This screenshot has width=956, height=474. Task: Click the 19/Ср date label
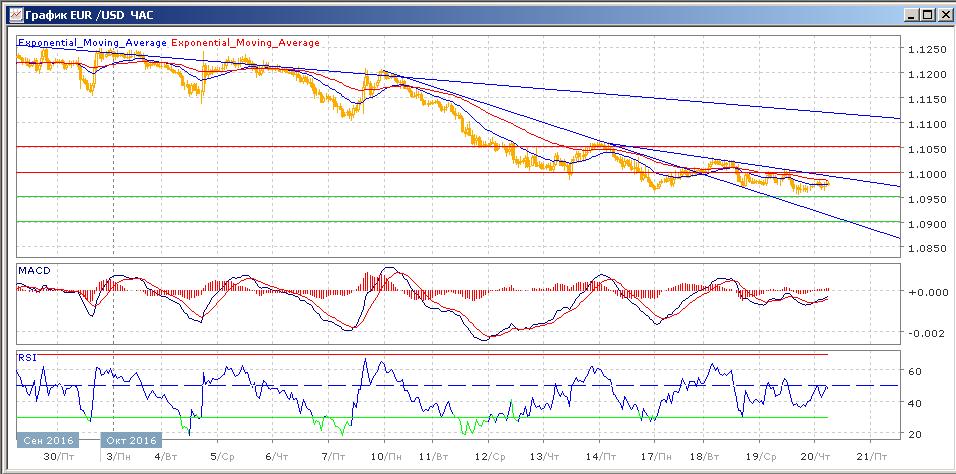point(760,456)
